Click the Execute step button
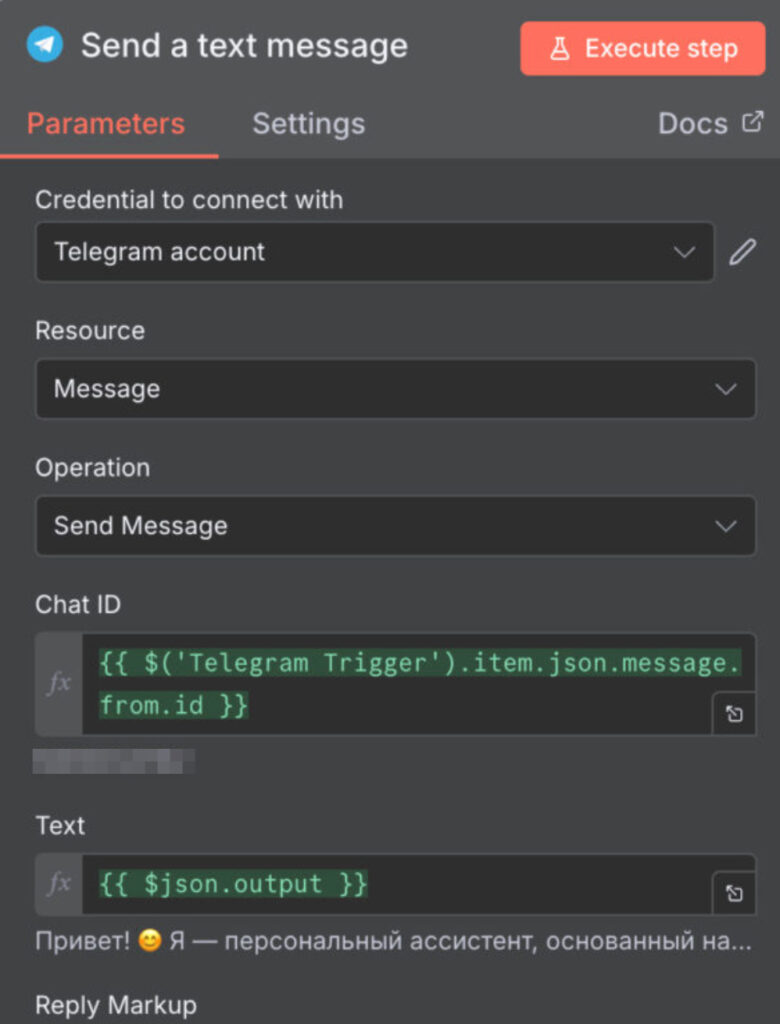This screenshot has height=1024, width=780. 643,48
